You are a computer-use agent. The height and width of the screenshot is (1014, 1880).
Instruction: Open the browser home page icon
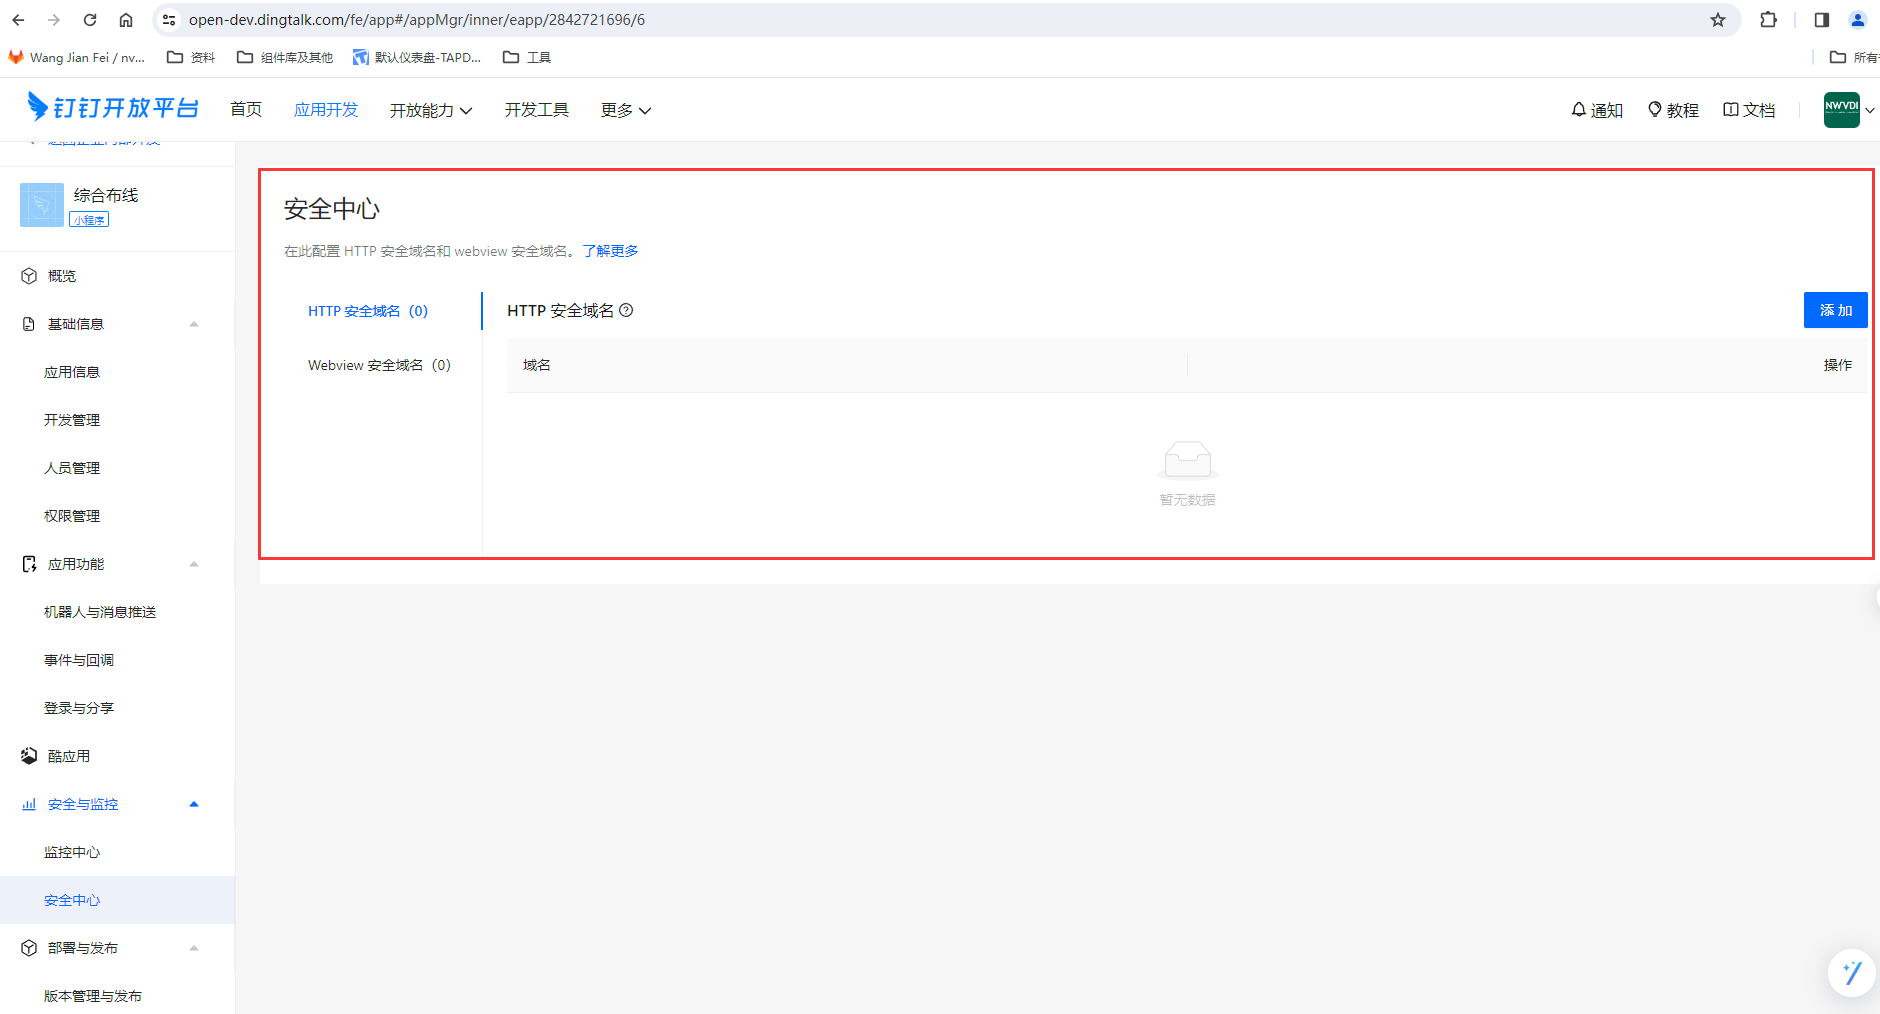tap(126, 20)
